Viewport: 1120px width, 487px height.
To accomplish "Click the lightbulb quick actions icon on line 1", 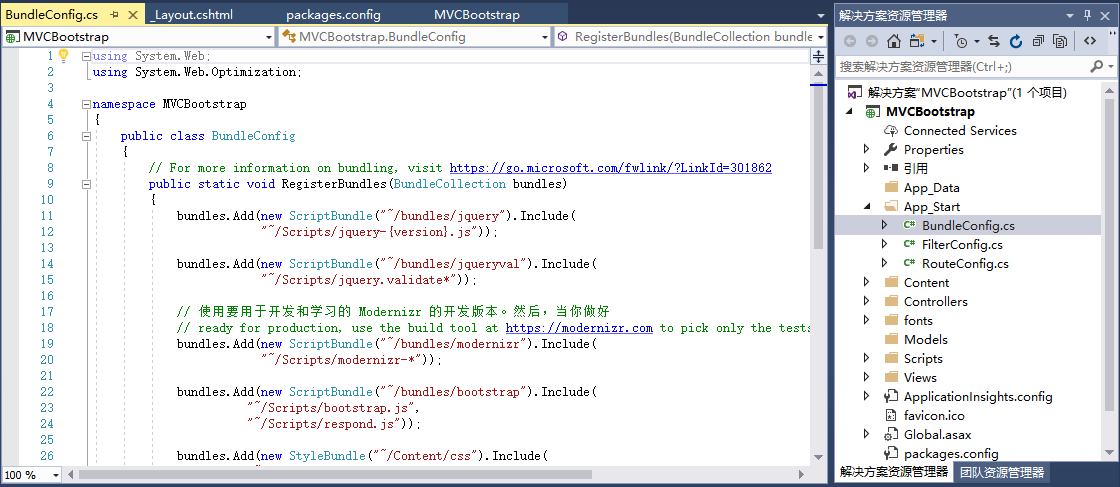I will 63,56.
